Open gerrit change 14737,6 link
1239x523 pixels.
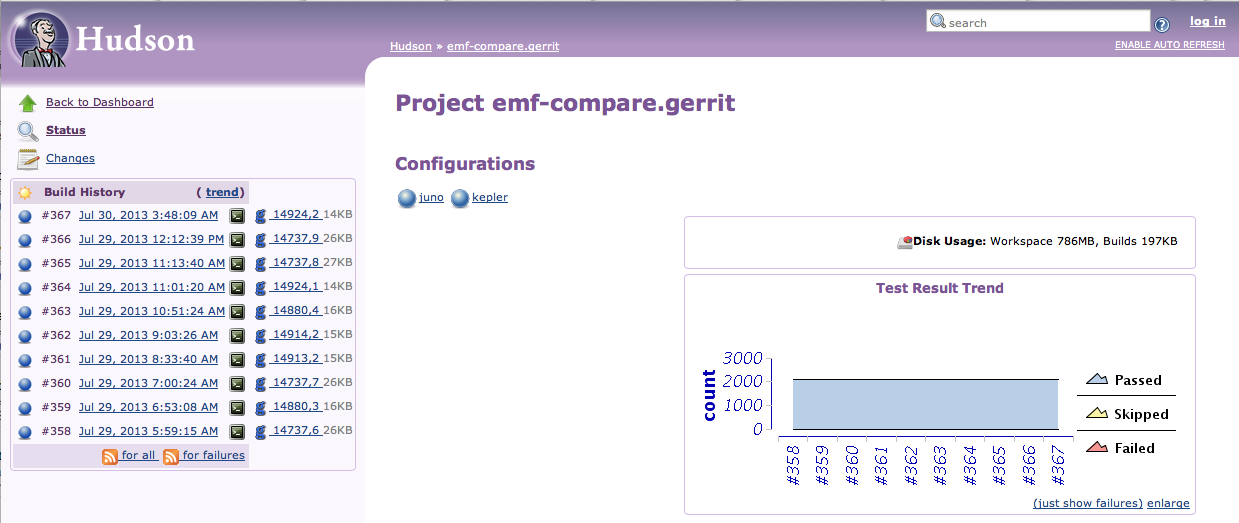[x=296, y=431]
